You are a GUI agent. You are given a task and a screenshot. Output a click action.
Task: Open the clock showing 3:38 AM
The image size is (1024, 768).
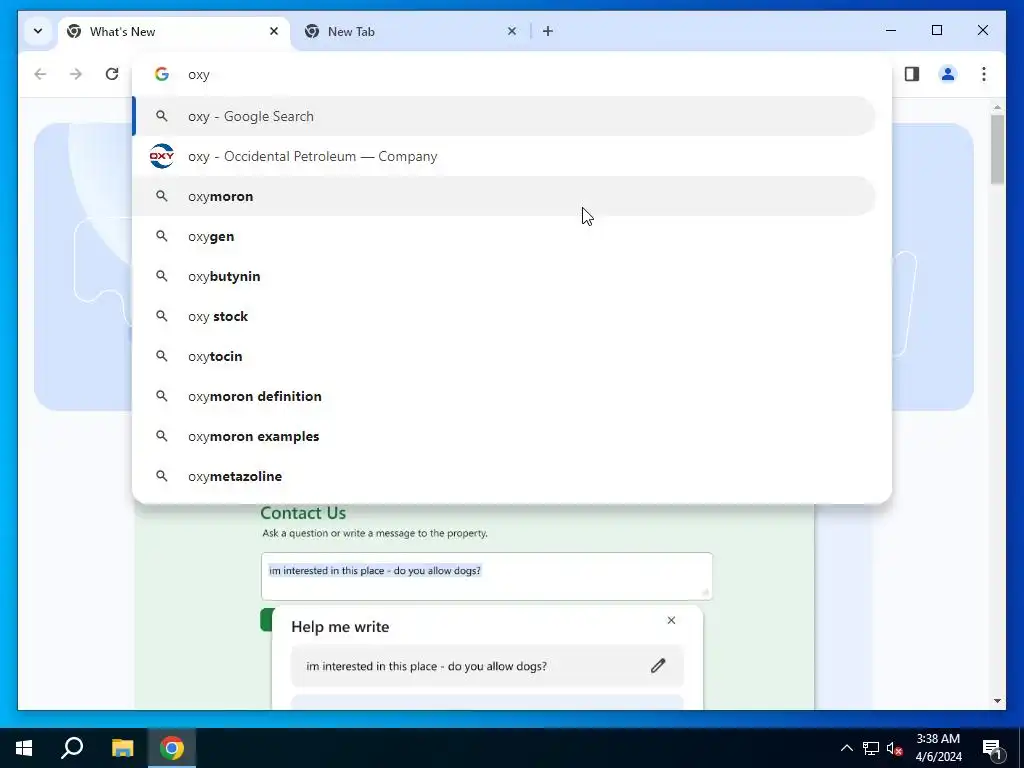[938, 748]
